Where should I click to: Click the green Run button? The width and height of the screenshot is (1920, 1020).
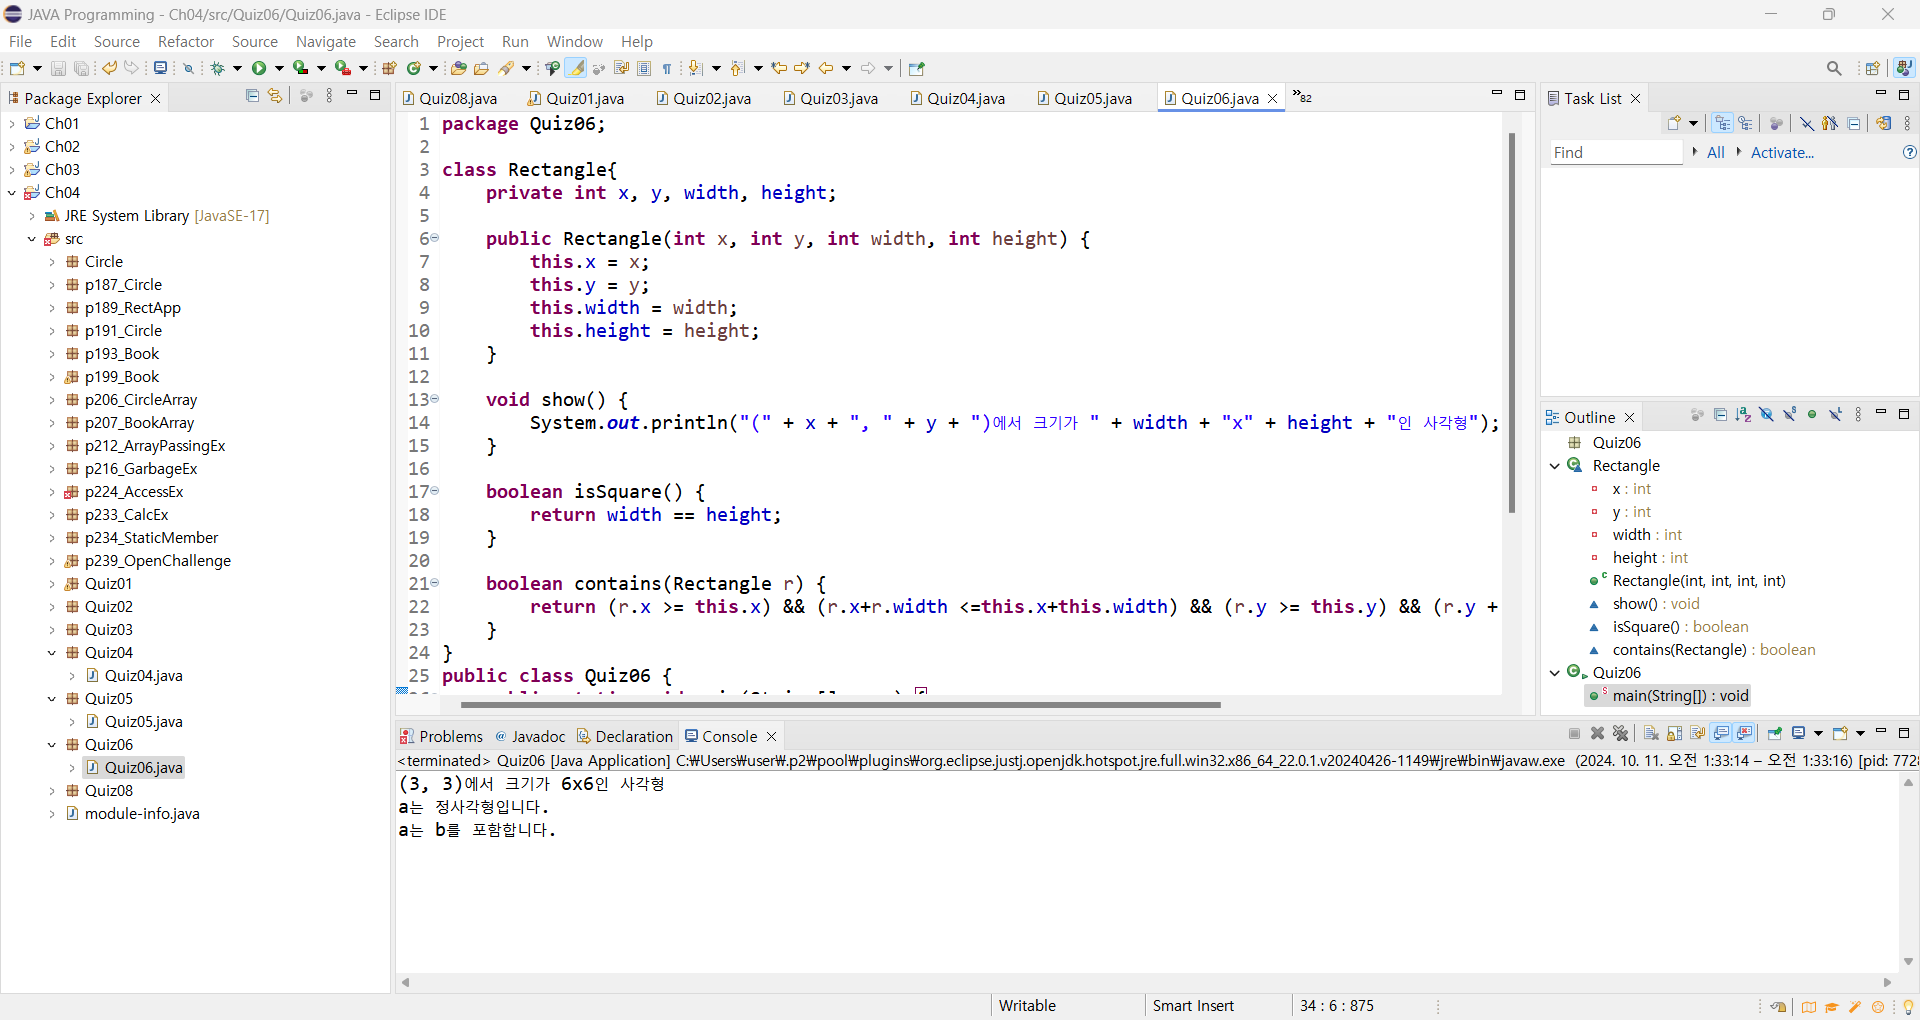click(259, 68)
